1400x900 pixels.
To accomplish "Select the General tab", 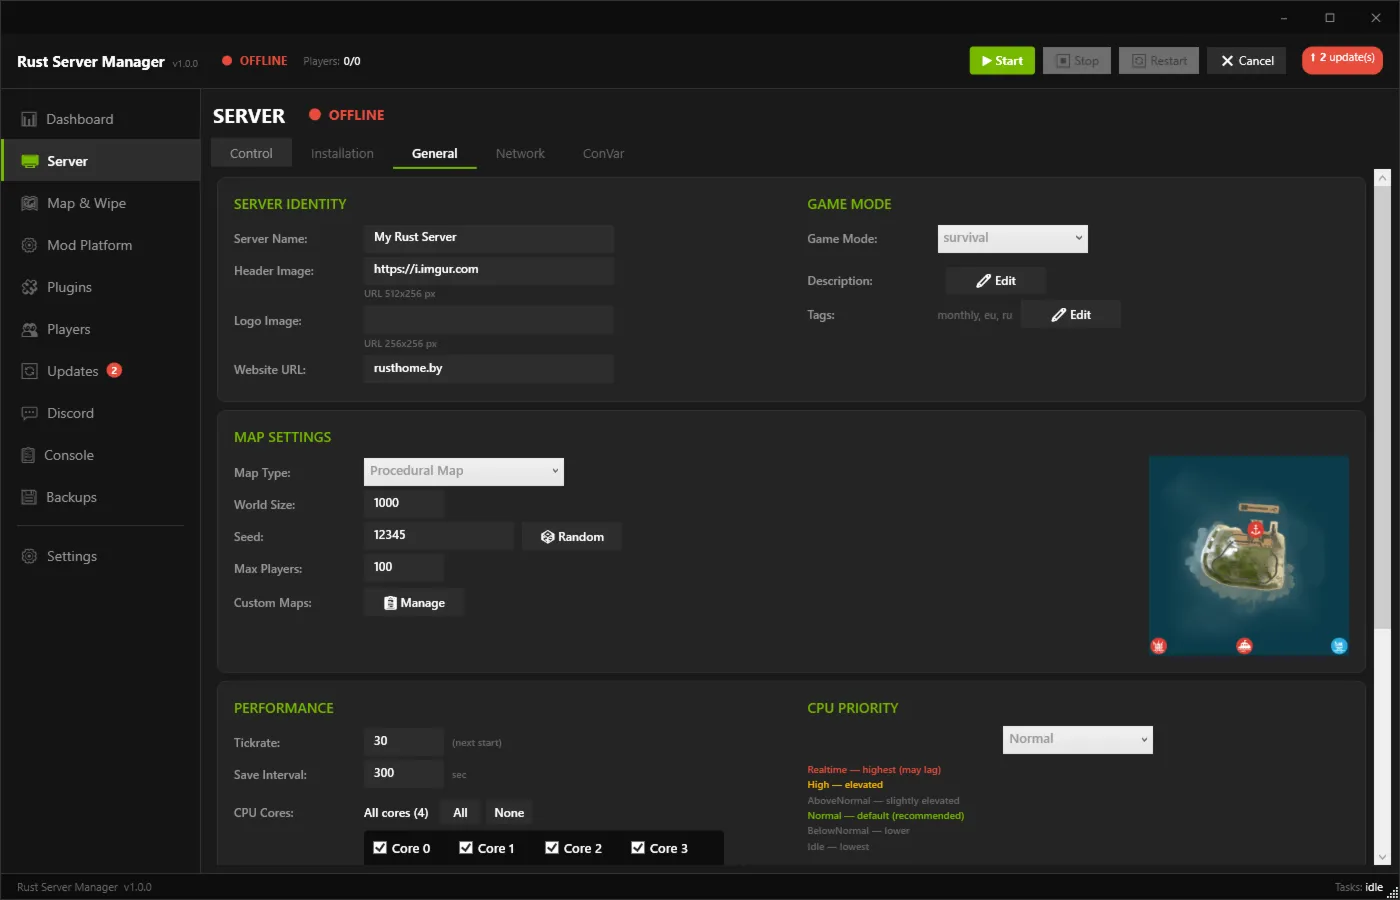I will click(x=435, y=153).
